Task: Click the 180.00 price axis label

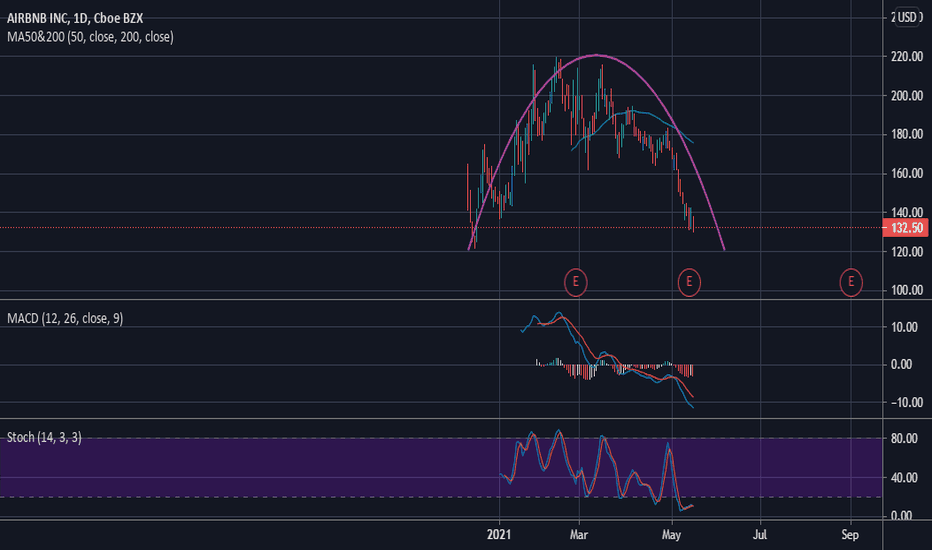Action: (x=906, y=134)
